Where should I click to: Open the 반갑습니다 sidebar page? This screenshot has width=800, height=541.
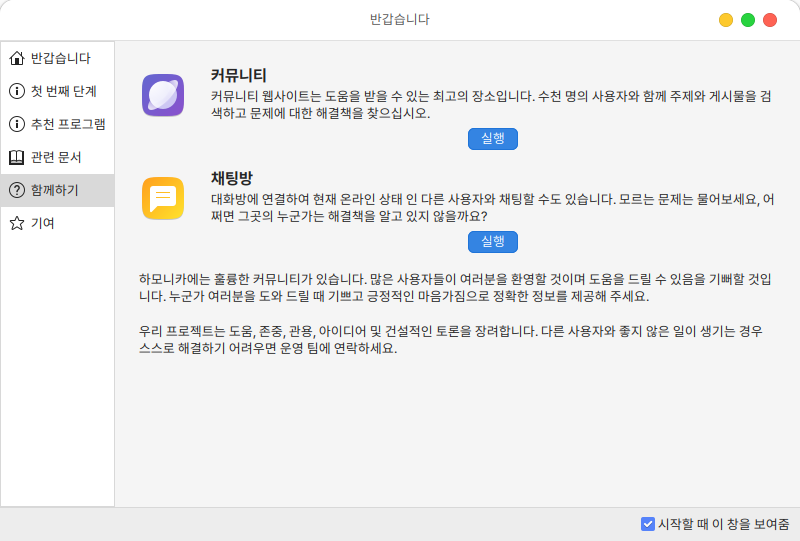coord(57,58)
